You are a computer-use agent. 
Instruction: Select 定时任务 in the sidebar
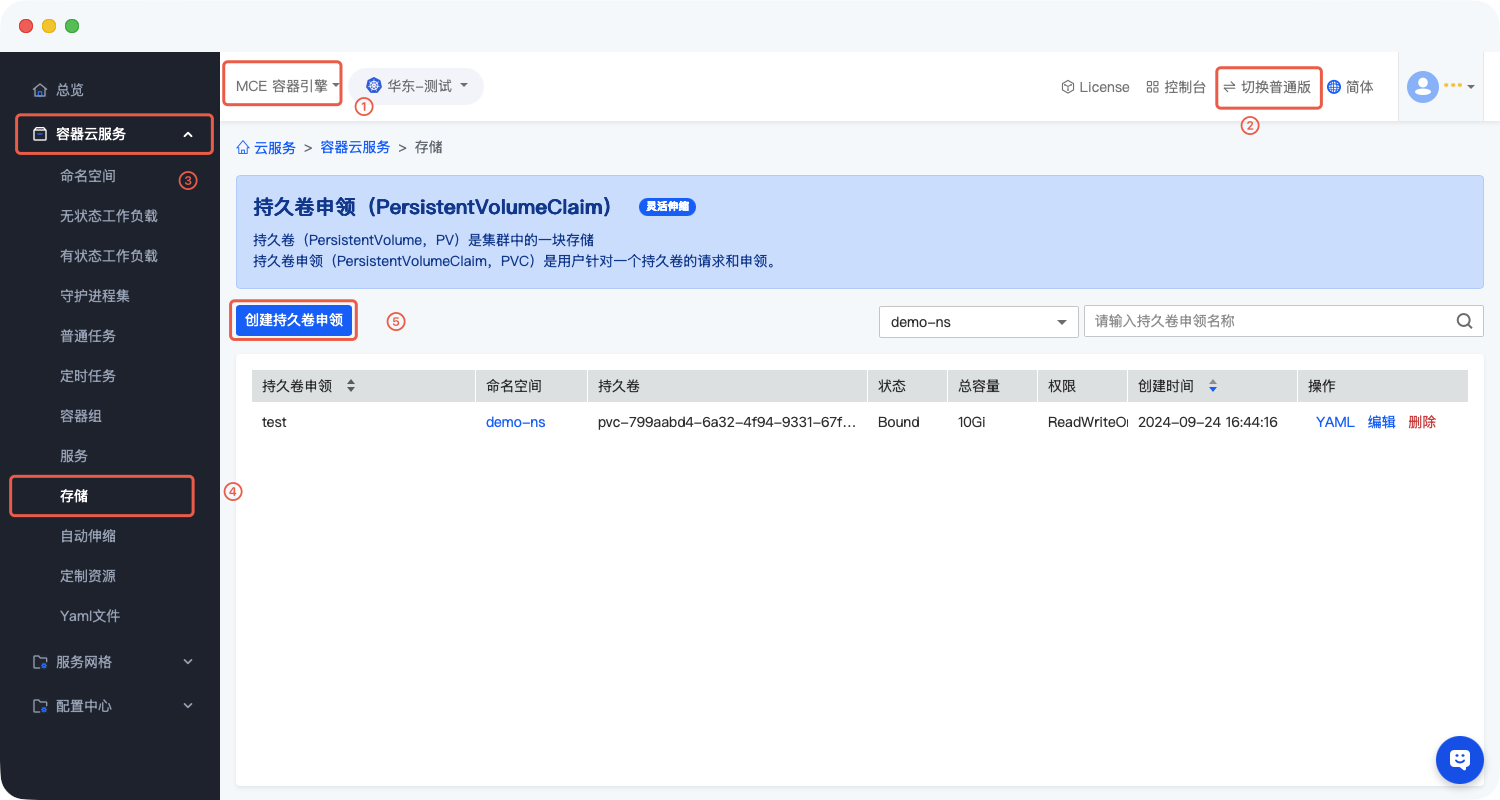(x=88, y=376)
